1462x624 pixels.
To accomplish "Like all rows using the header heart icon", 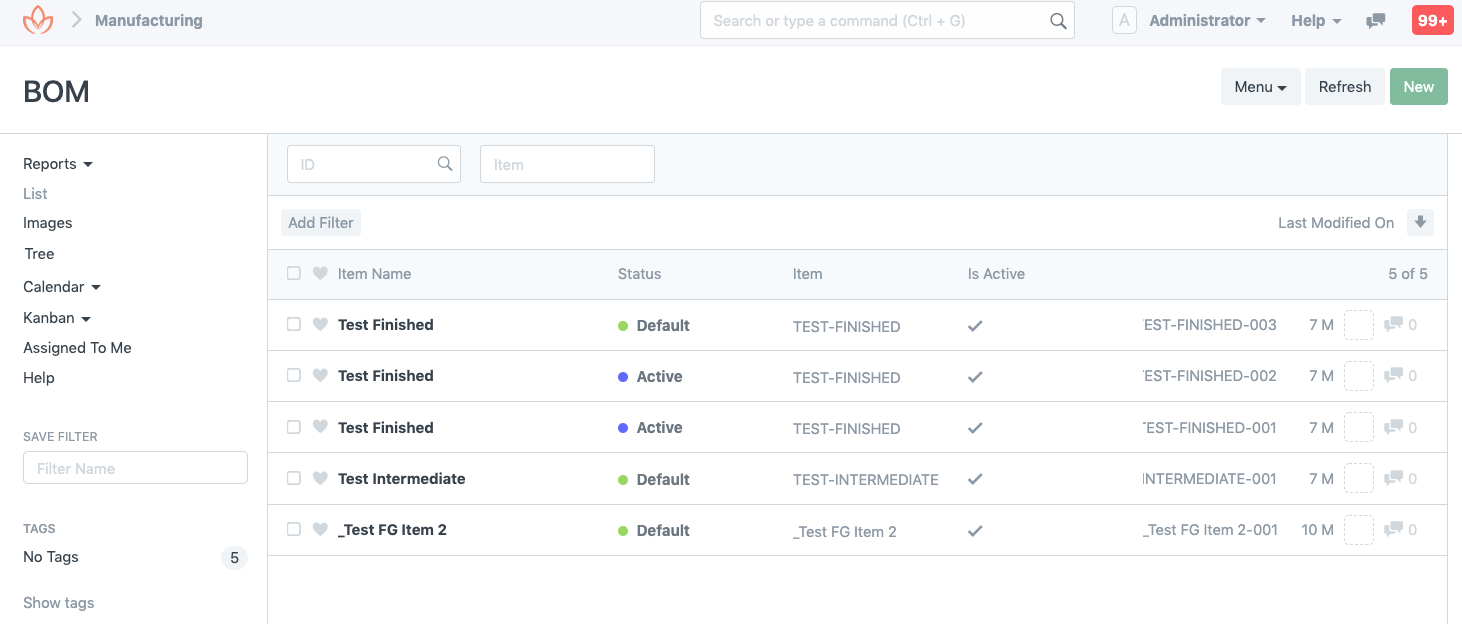I will click(x=320, y=273).
